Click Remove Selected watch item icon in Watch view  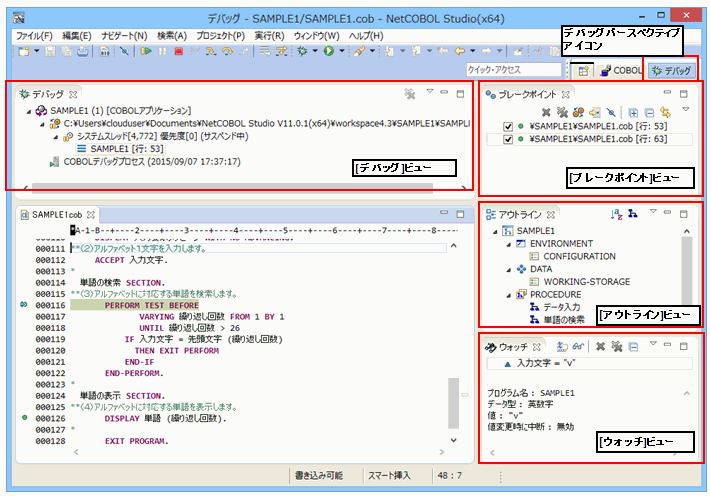(x=600, y=347)
